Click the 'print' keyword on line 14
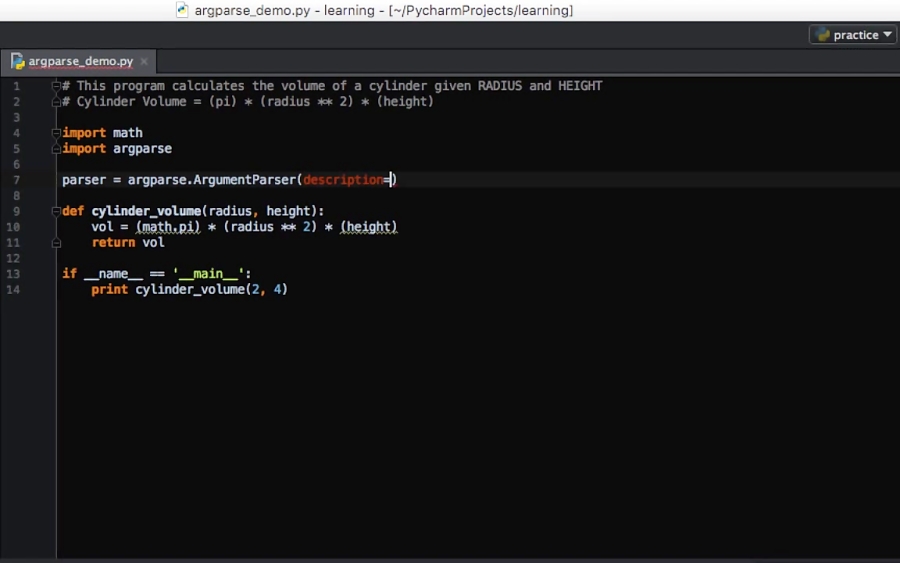The height and width of the screenshot is (563, 900). (110, 289)
